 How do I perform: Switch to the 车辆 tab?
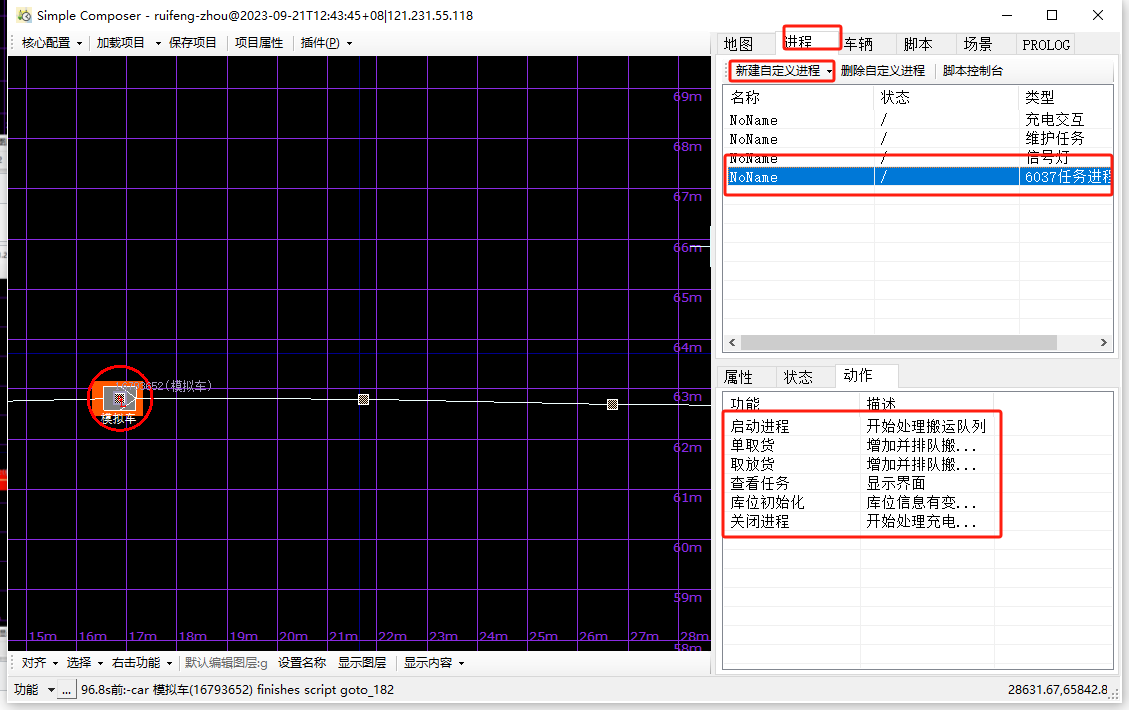click(x=857, y=44)
